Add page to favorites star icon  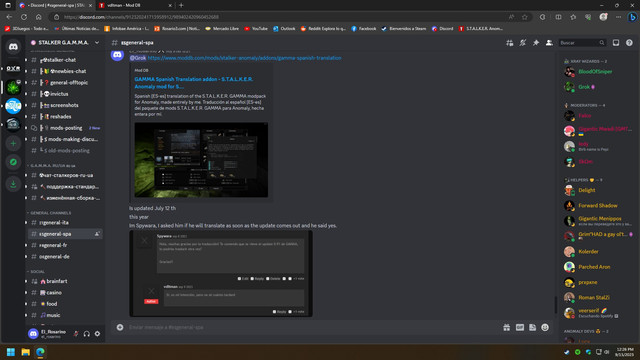click(525, 17)
